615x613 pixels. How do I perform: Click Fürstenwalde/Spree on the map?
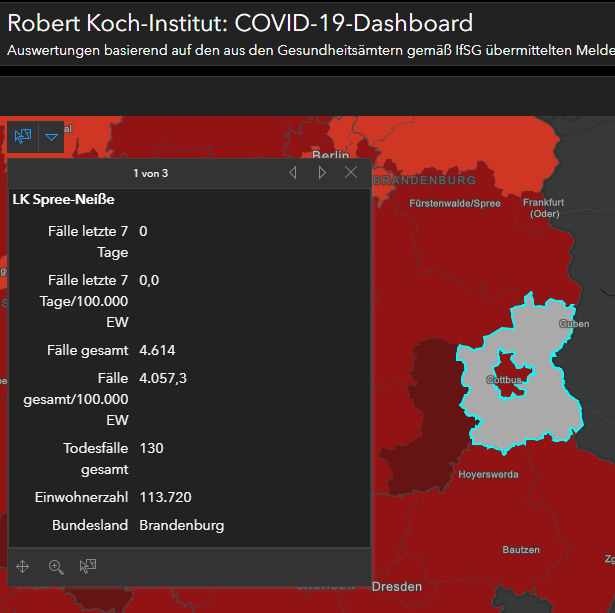[454, 204]
